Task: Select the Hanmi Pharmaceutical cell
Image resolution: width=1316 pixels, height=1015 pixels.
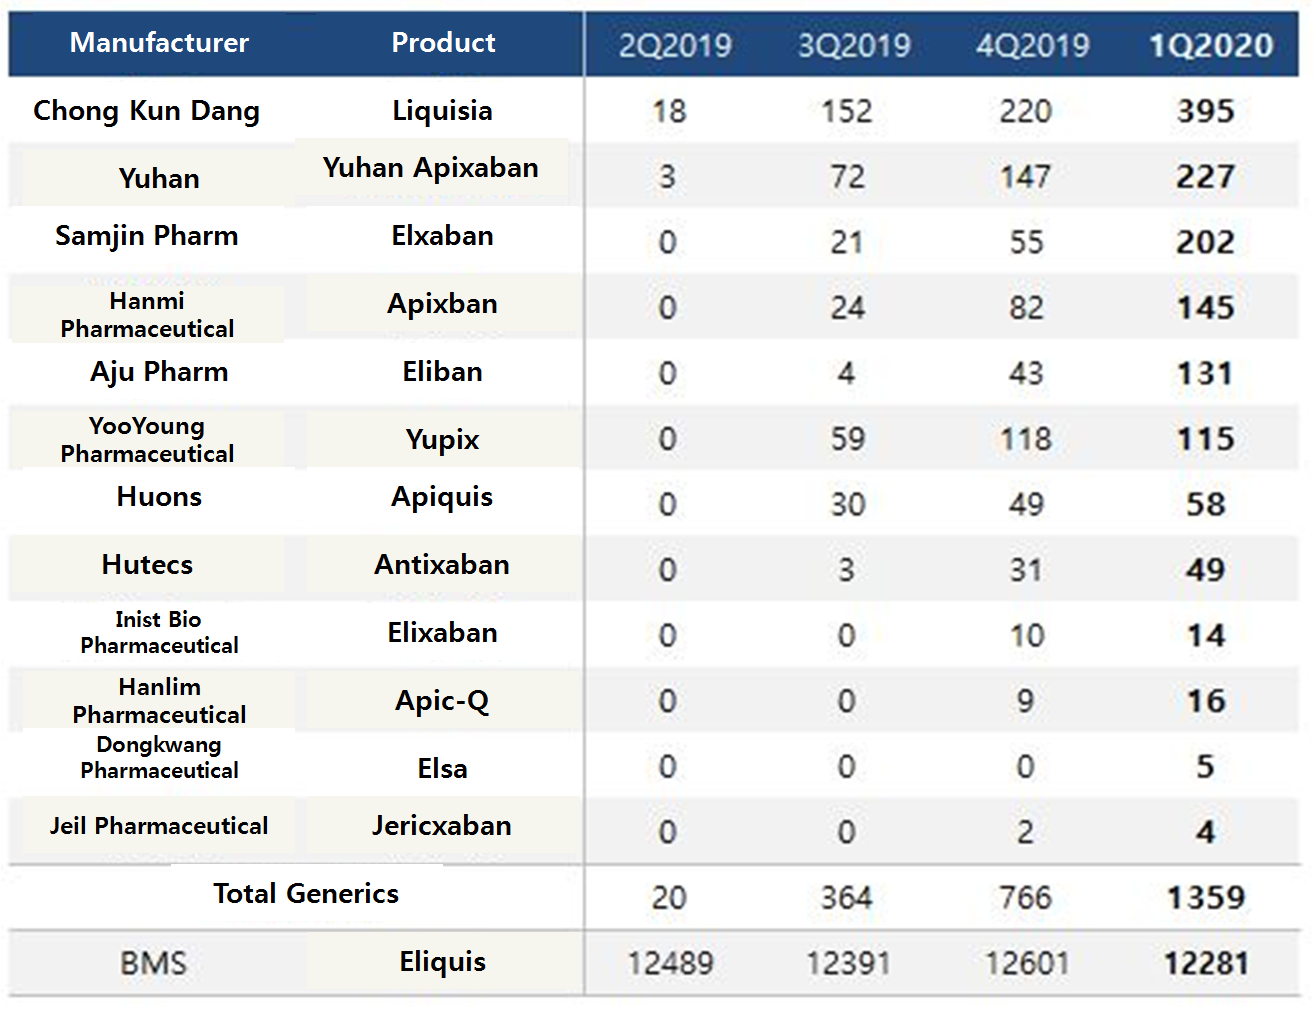Action: pyautogui.click(x=147, y=315)
